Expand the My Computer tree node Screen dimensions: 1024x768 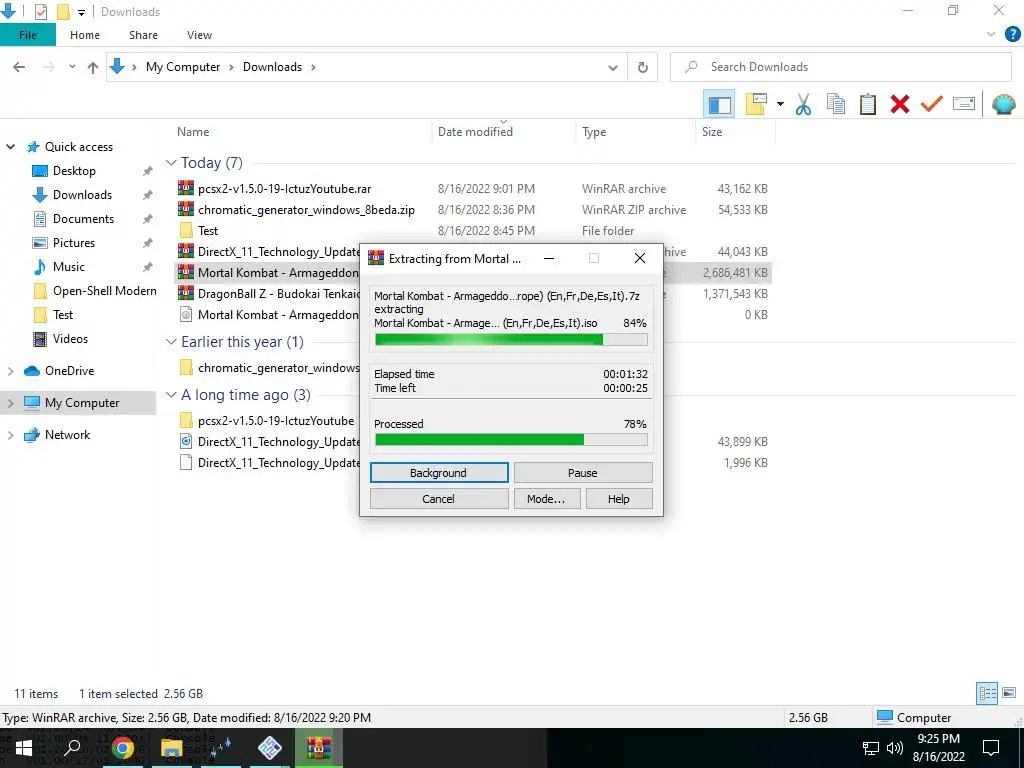[10, 403]
